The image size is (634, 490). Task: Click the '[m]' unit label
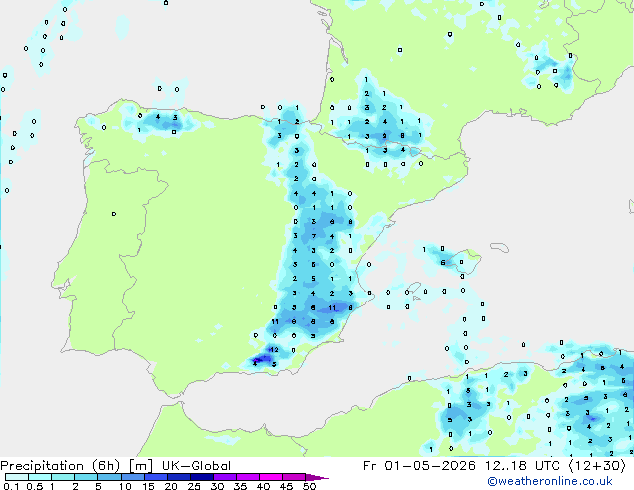click(141, 466)
